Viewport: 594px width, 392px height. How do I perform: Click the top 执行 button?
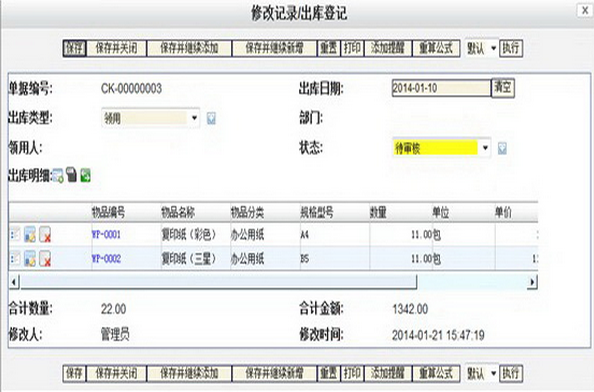coord(511,48)
